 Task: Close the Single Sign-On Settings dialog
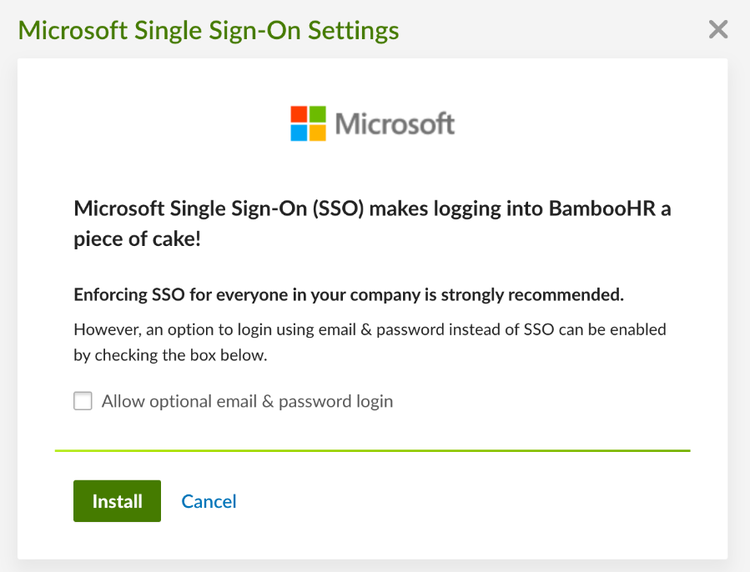[718, 30]
